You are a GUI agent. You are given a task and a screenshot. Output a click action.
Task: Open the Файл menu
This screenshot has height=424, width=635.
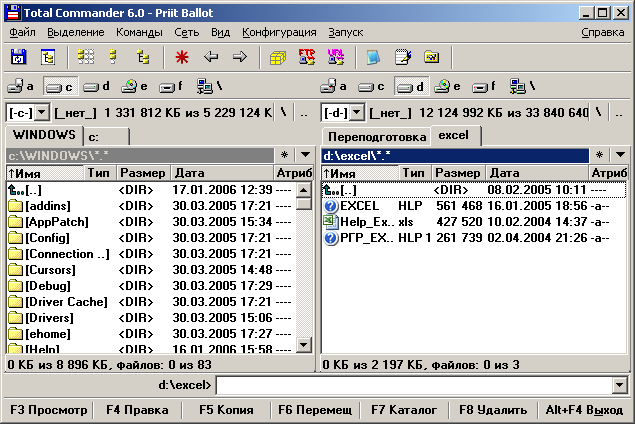tap(22, 32)
